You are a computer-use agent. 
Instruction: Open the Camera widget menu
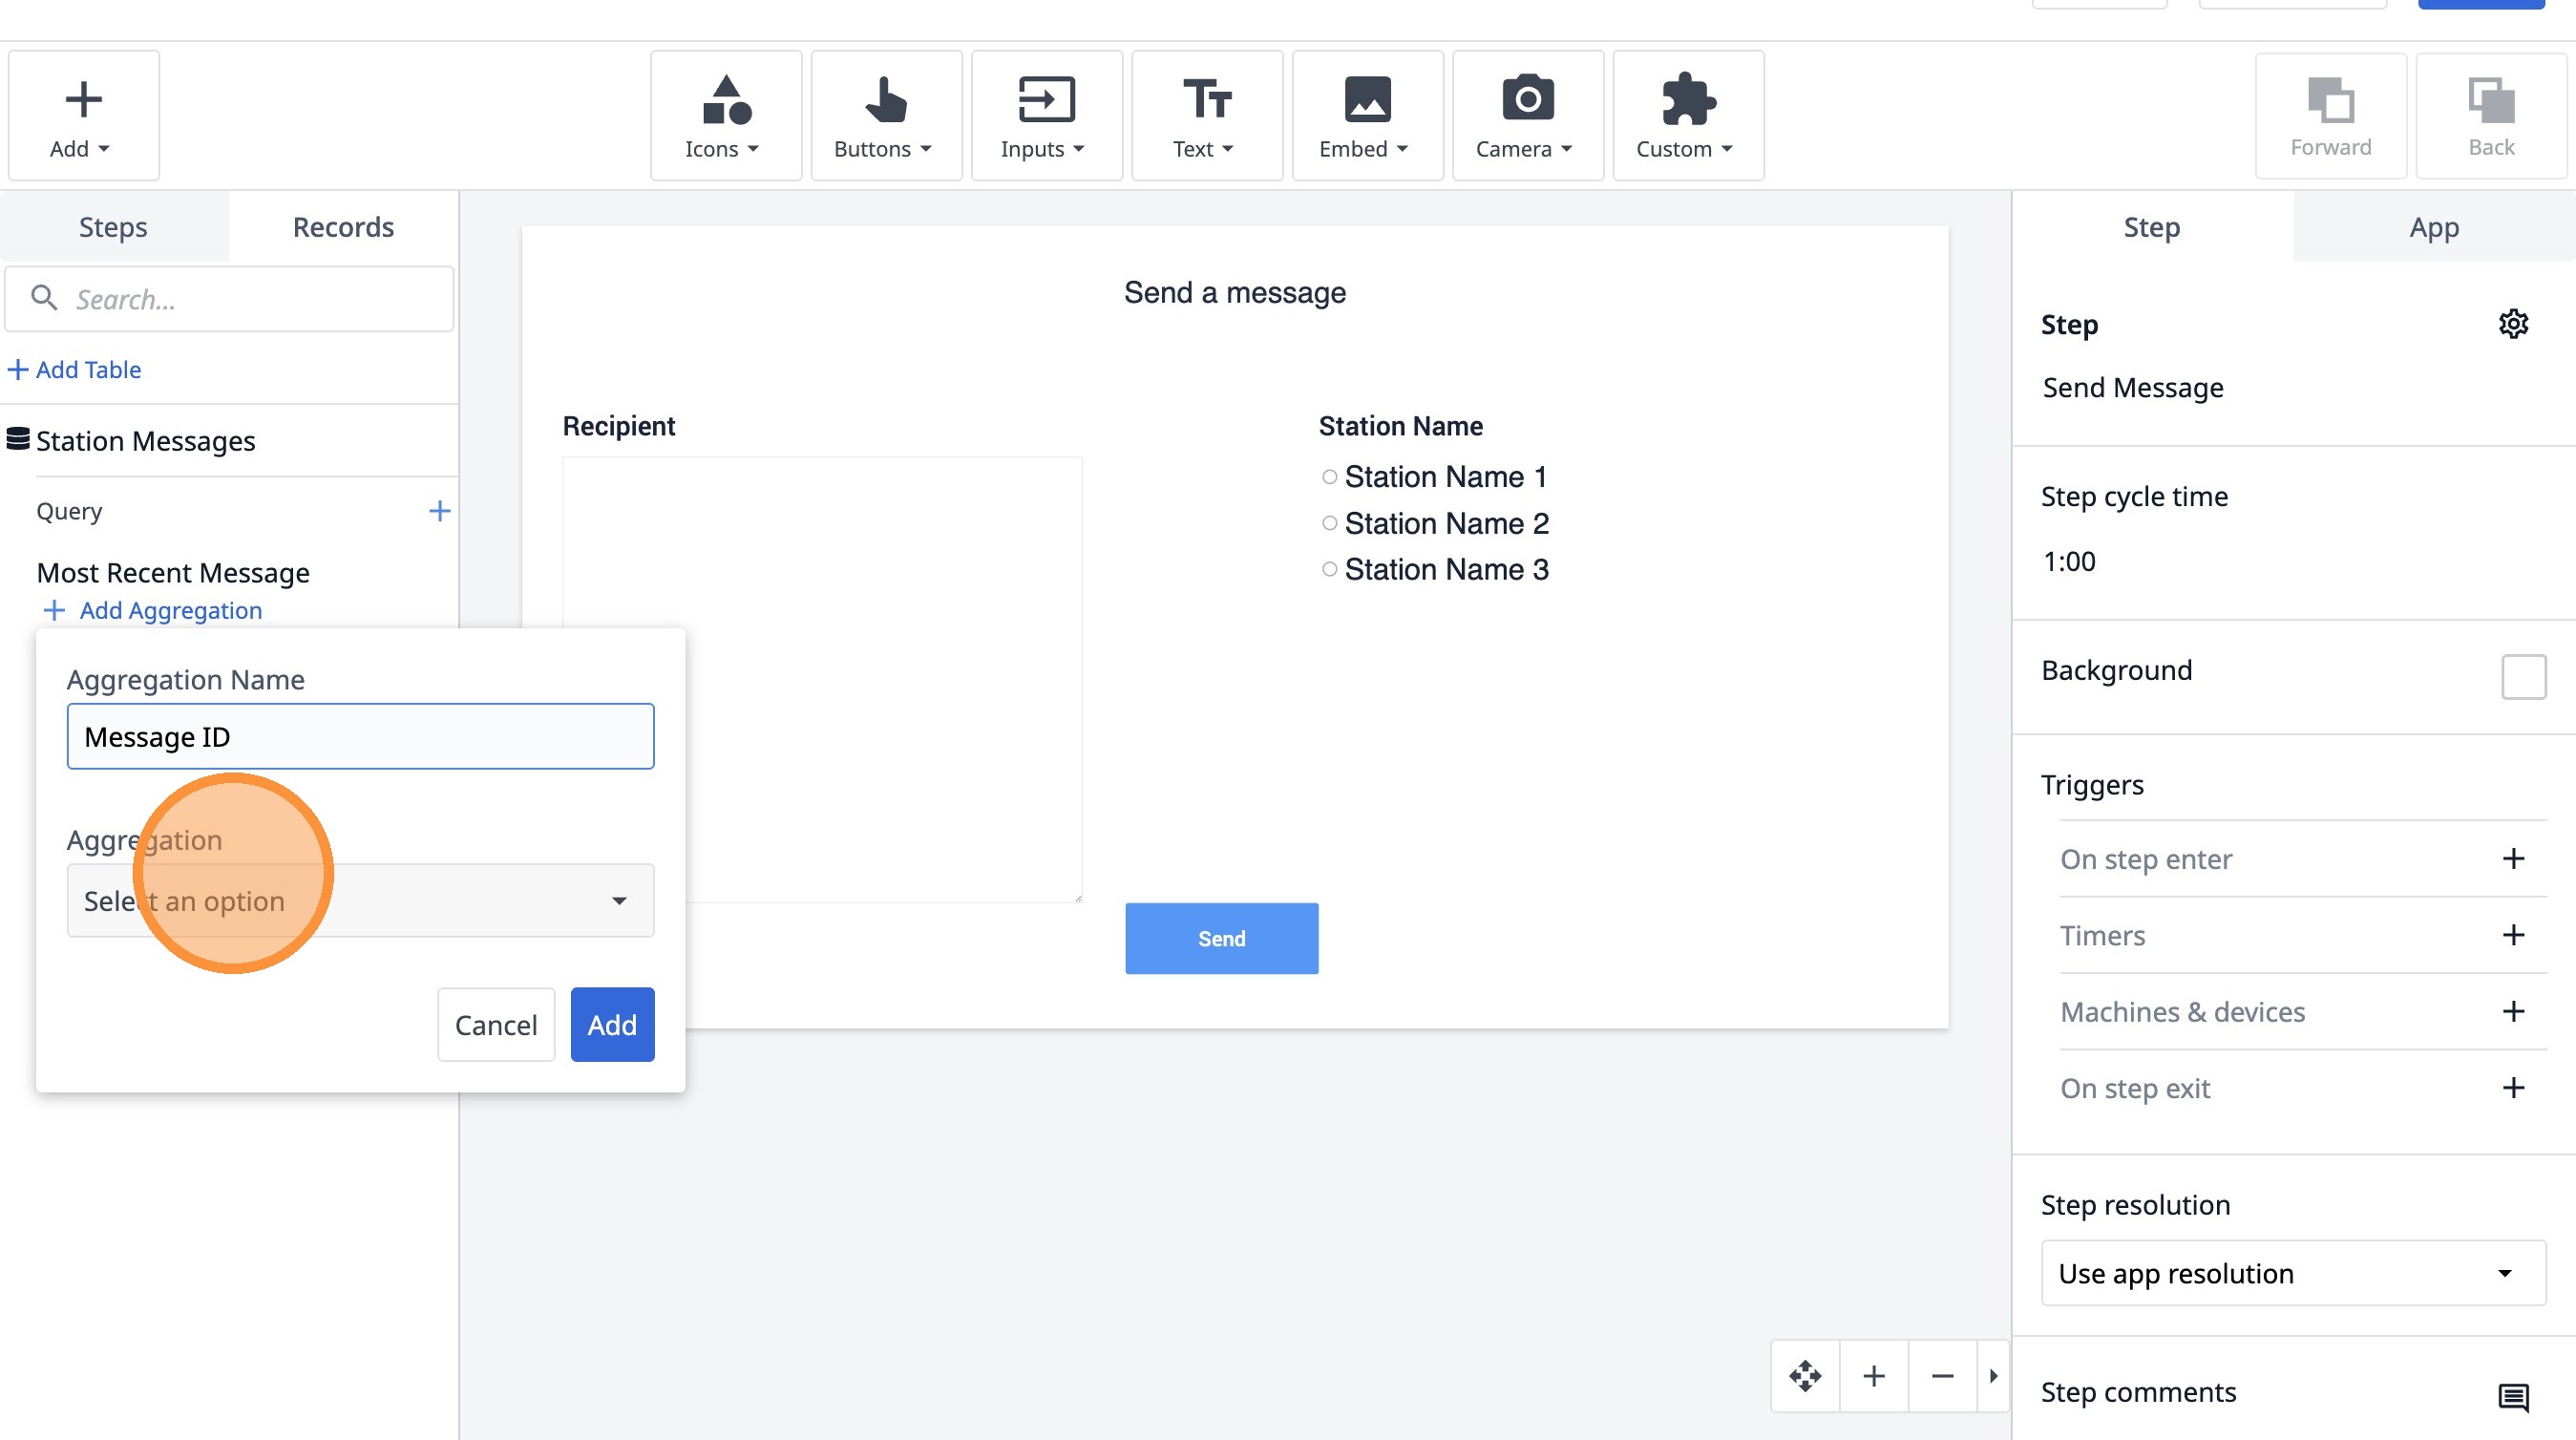click(x=1527, y=116)
